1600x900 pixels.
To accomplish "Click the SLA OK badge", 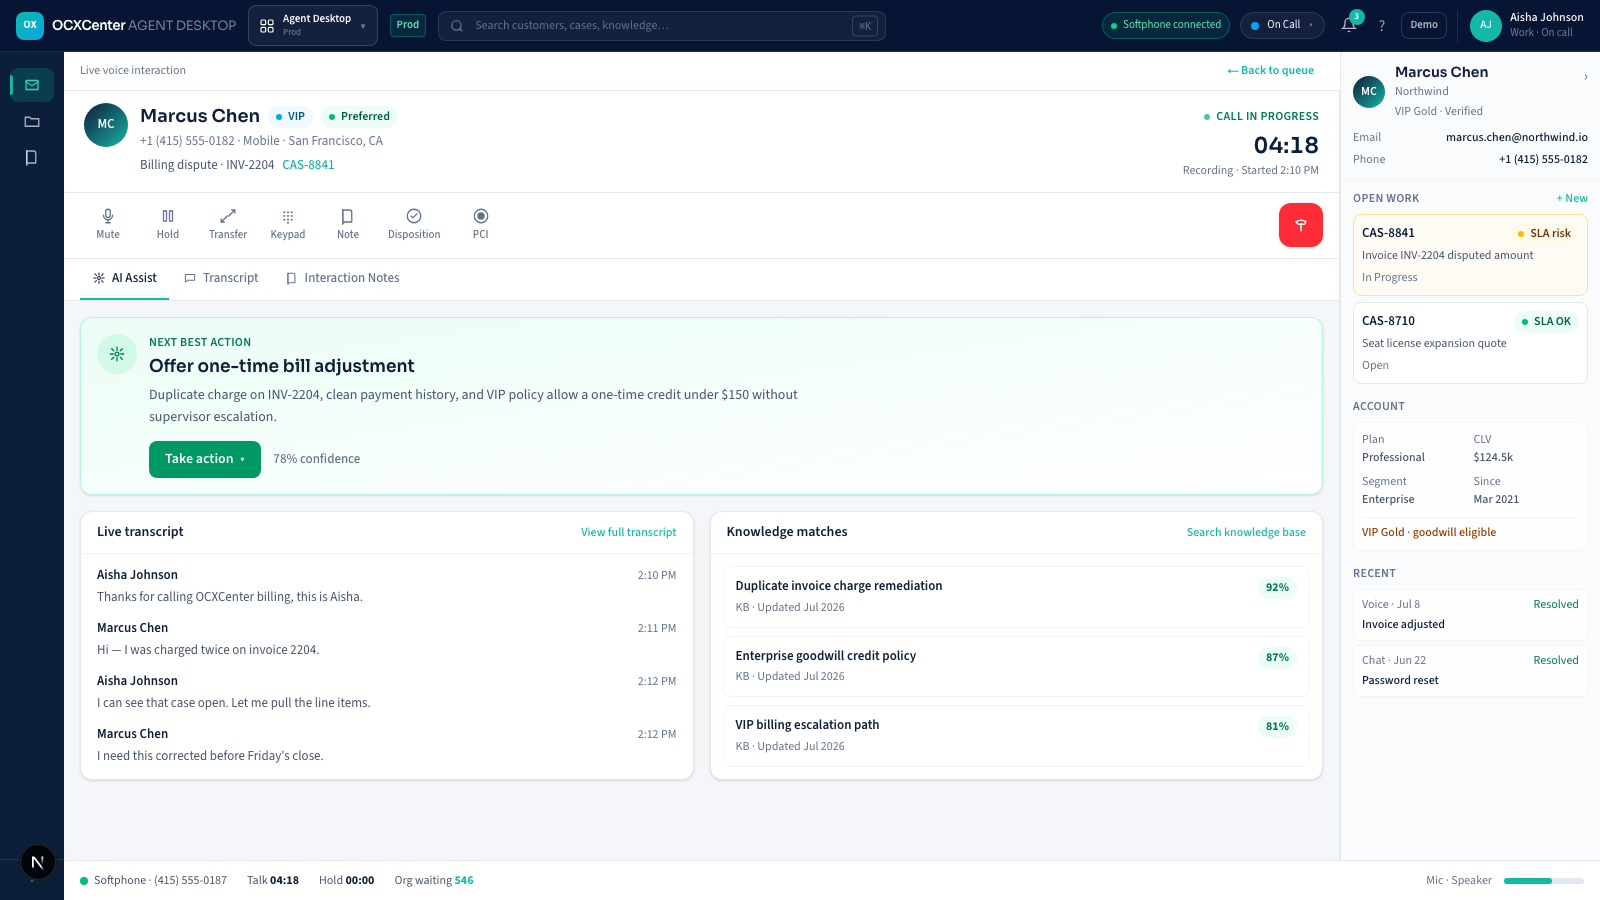I will click(1546, 321).
